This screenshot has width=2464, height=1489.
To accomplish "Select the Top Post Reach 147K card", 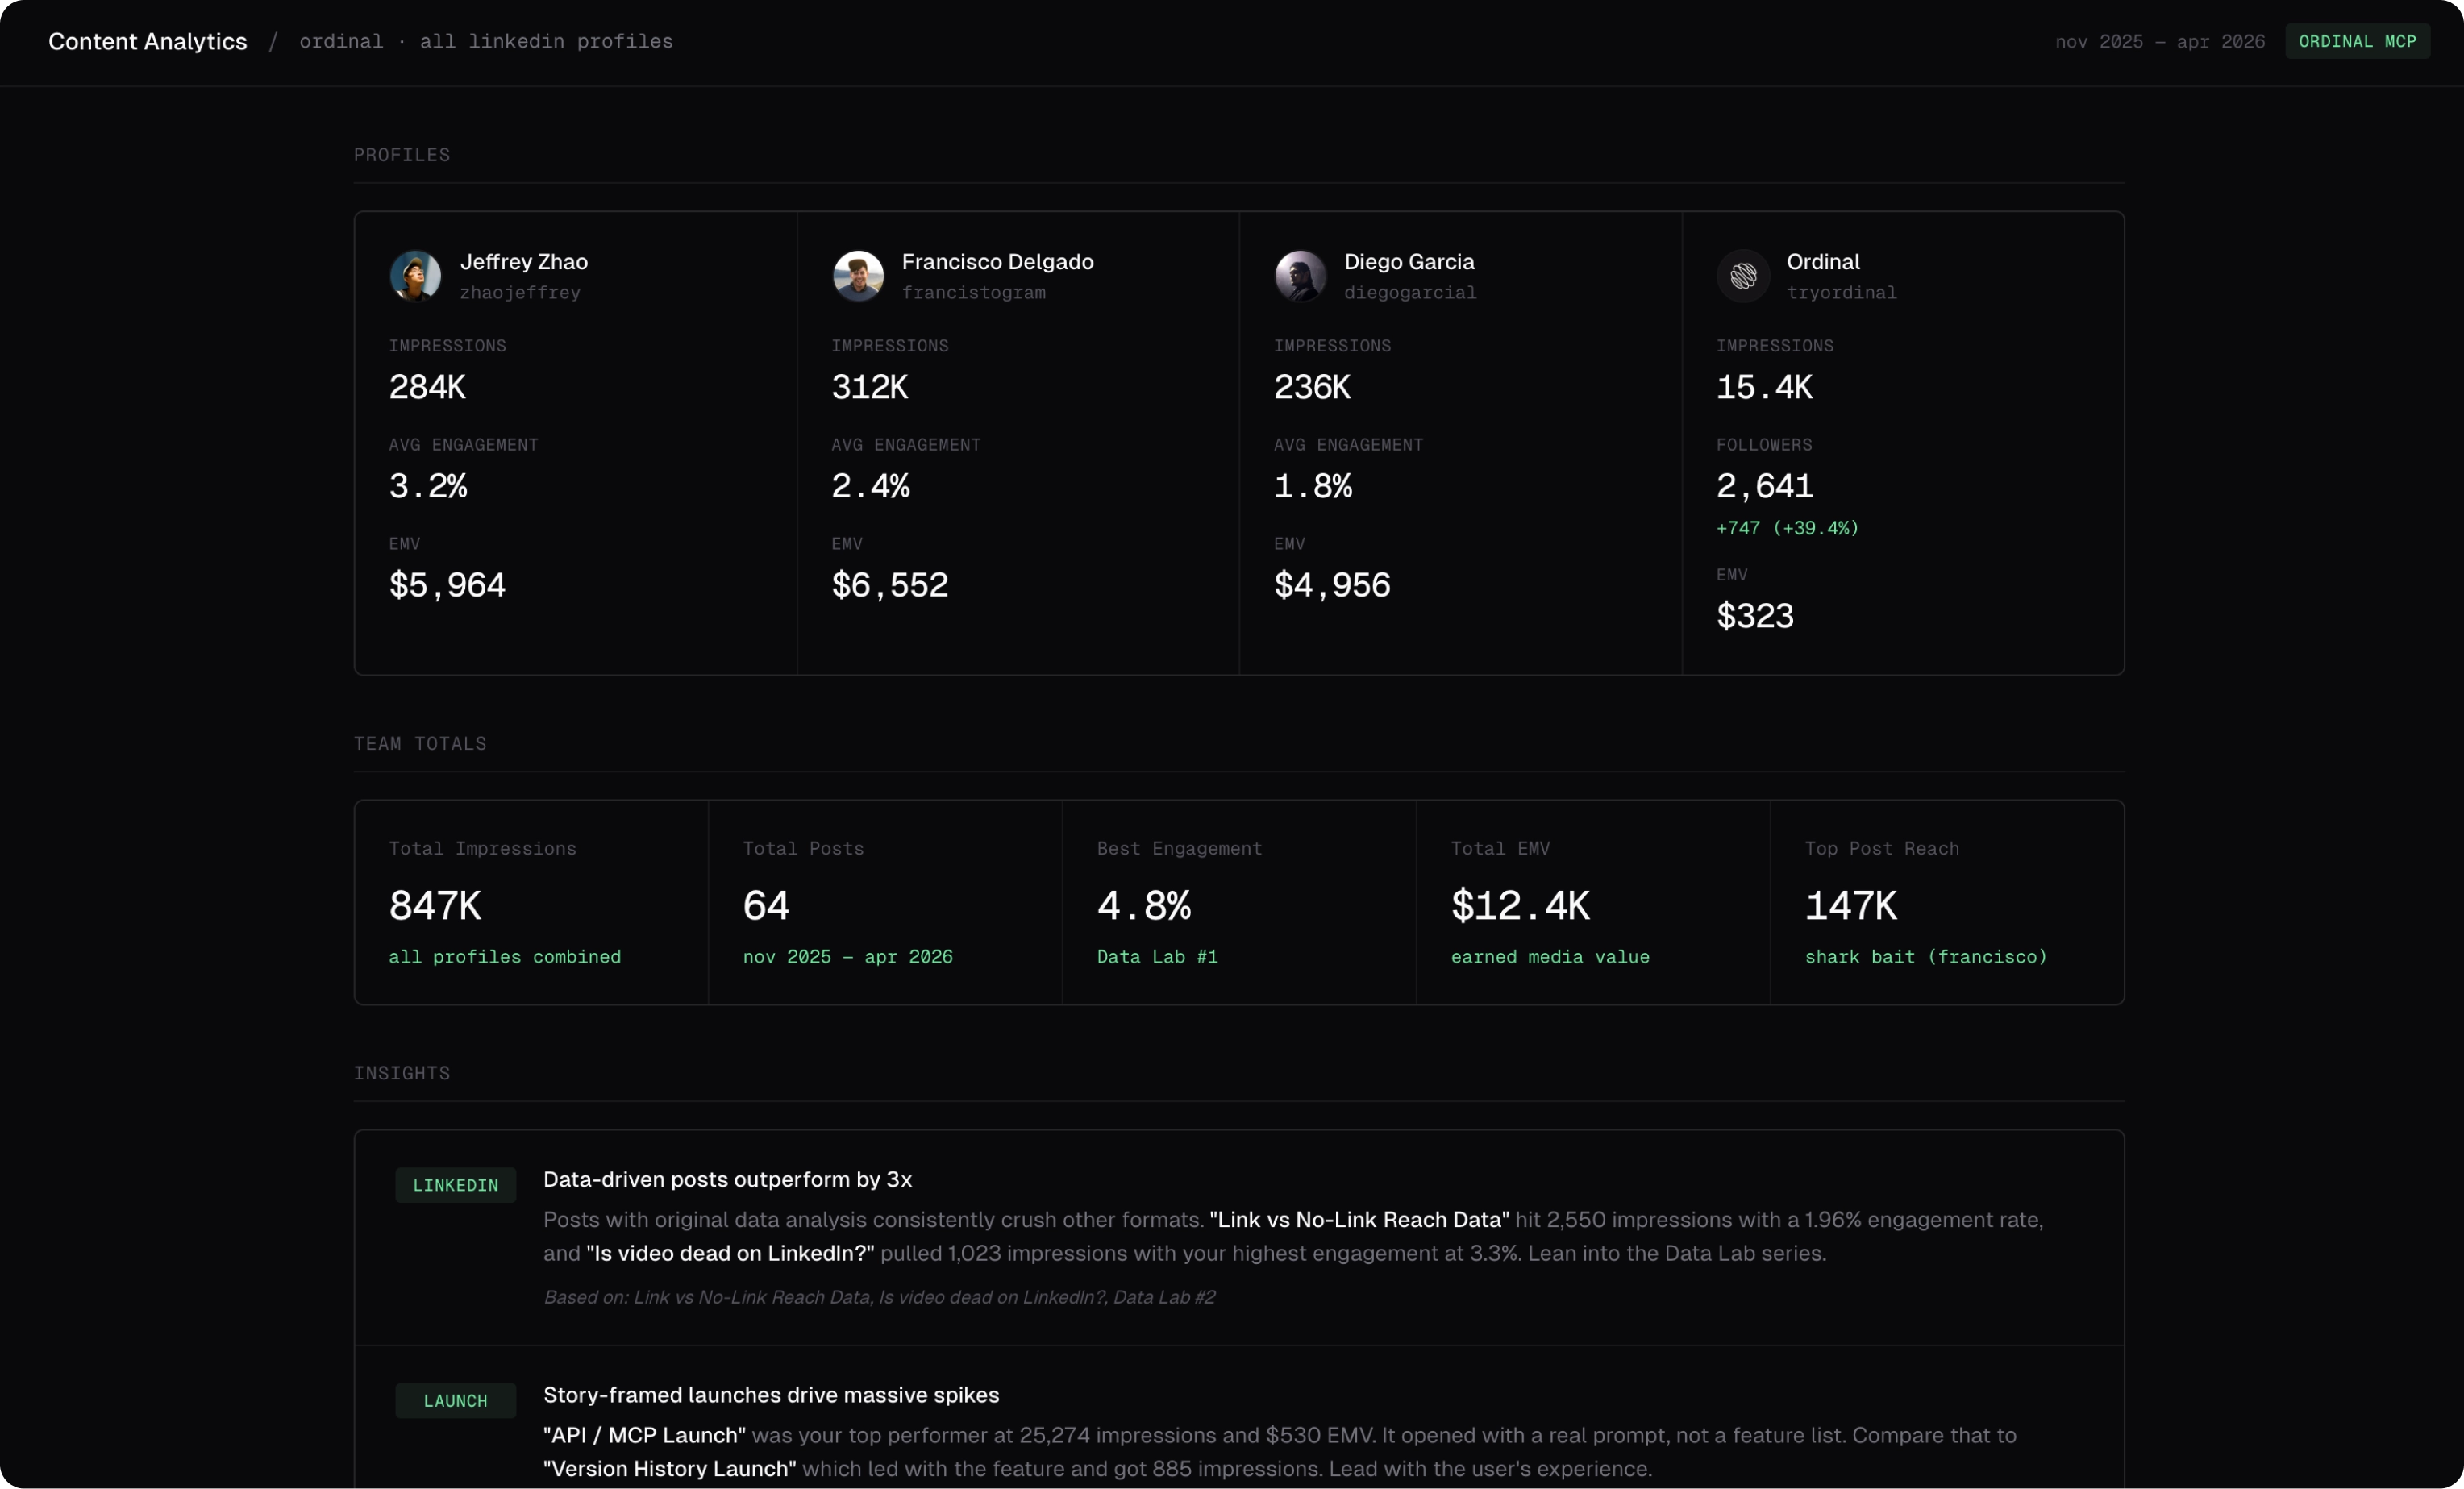I will 1946,903.
